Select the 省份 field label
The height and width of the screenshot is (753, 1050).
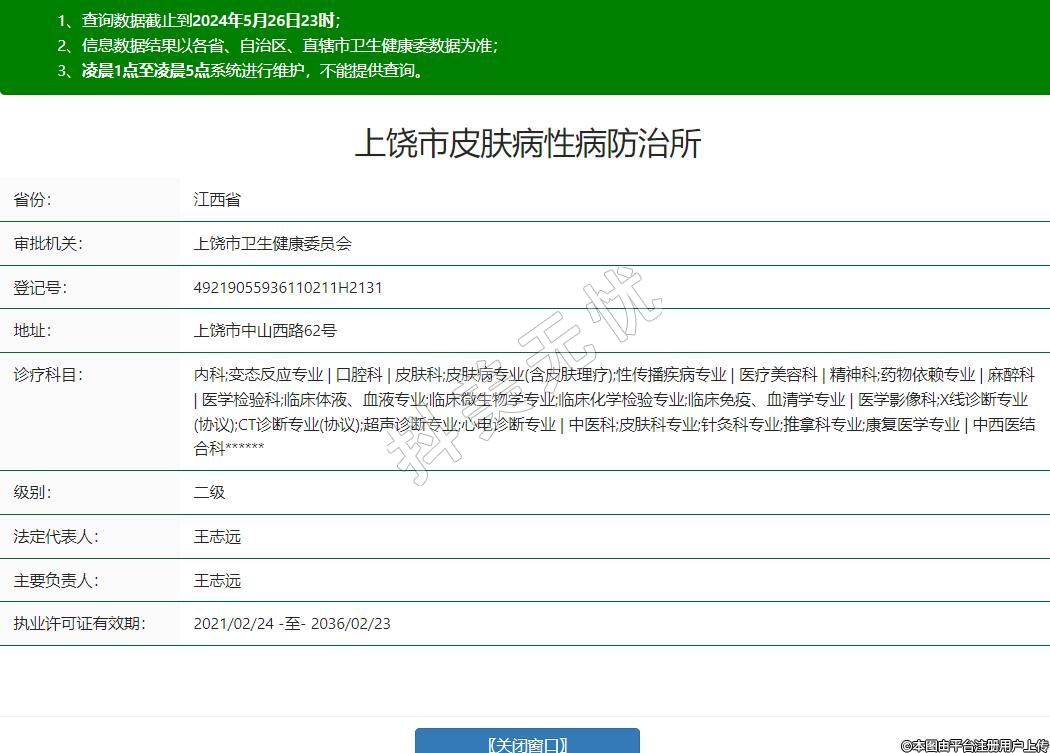(32, 200)
